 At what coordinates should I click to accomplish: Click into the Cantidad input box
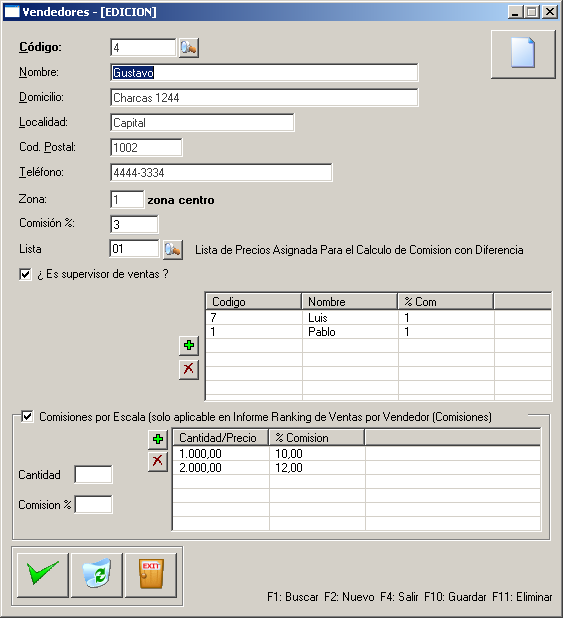pos(93,475)
